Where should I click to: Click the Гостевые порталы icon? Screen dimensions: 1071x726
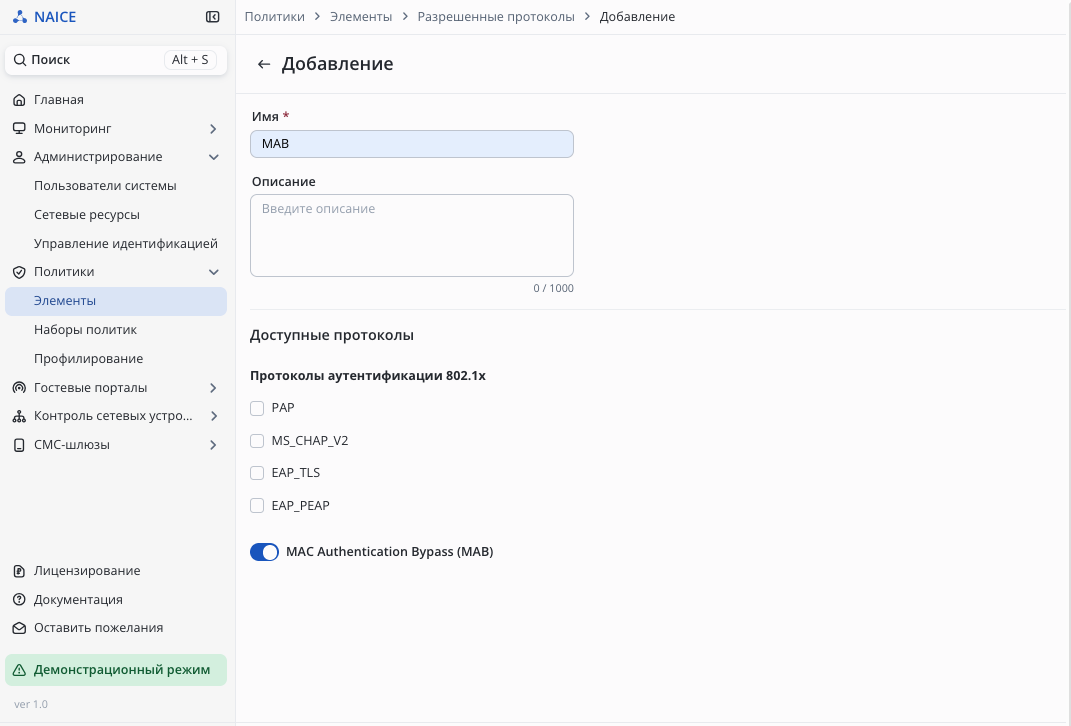19,388
